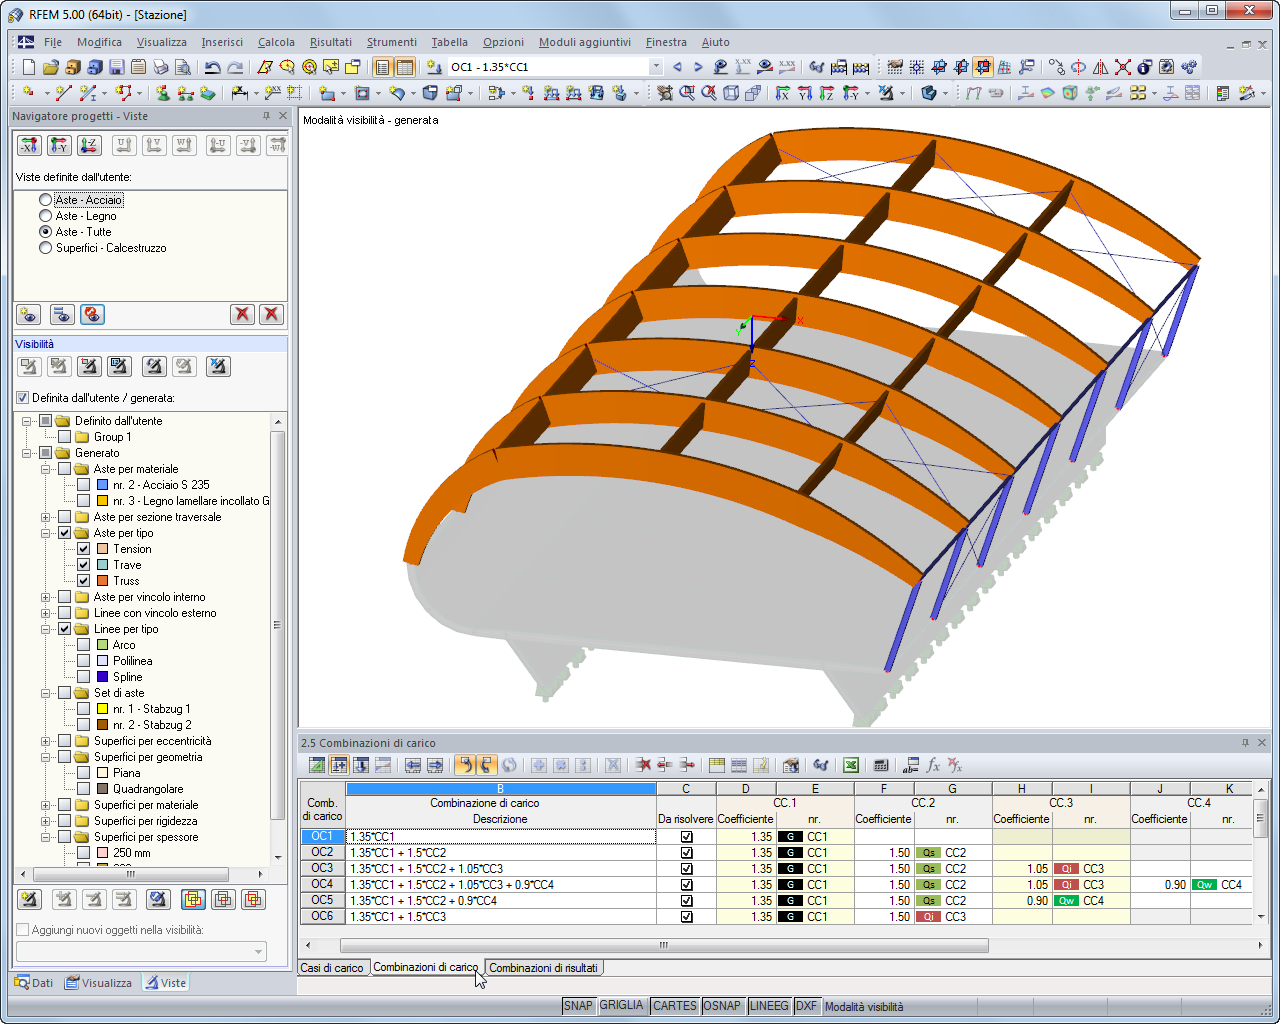Click the table horizontal scrollbar
Image resolution: width=1280 pixels, height=1024 pixels.
pos(664,945)
